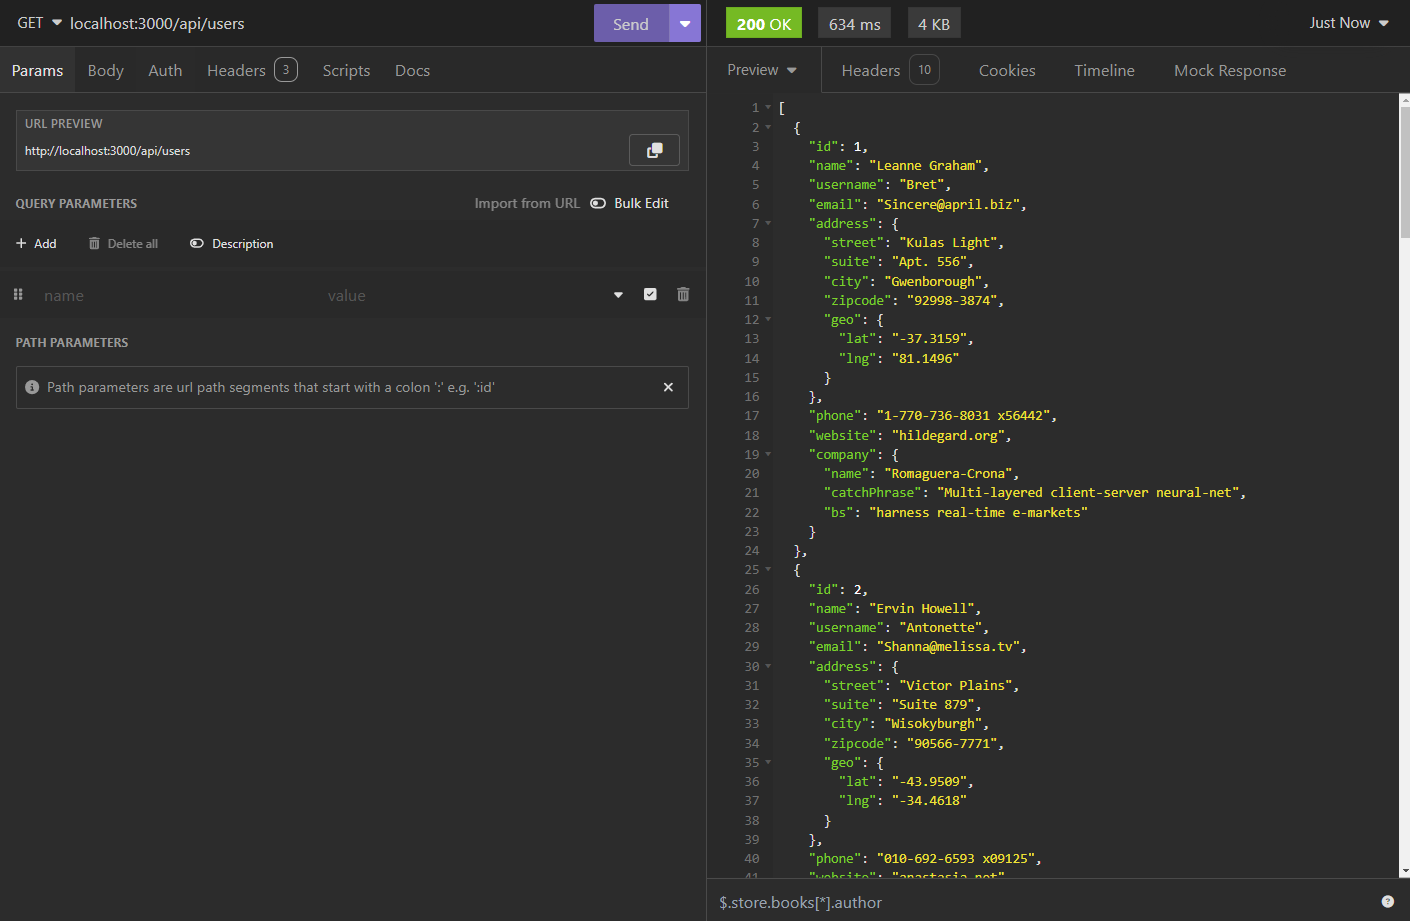Open the Just Now response history dropdown
The width and height of the screenshot is (1410, 921).
pos(1349,23)
